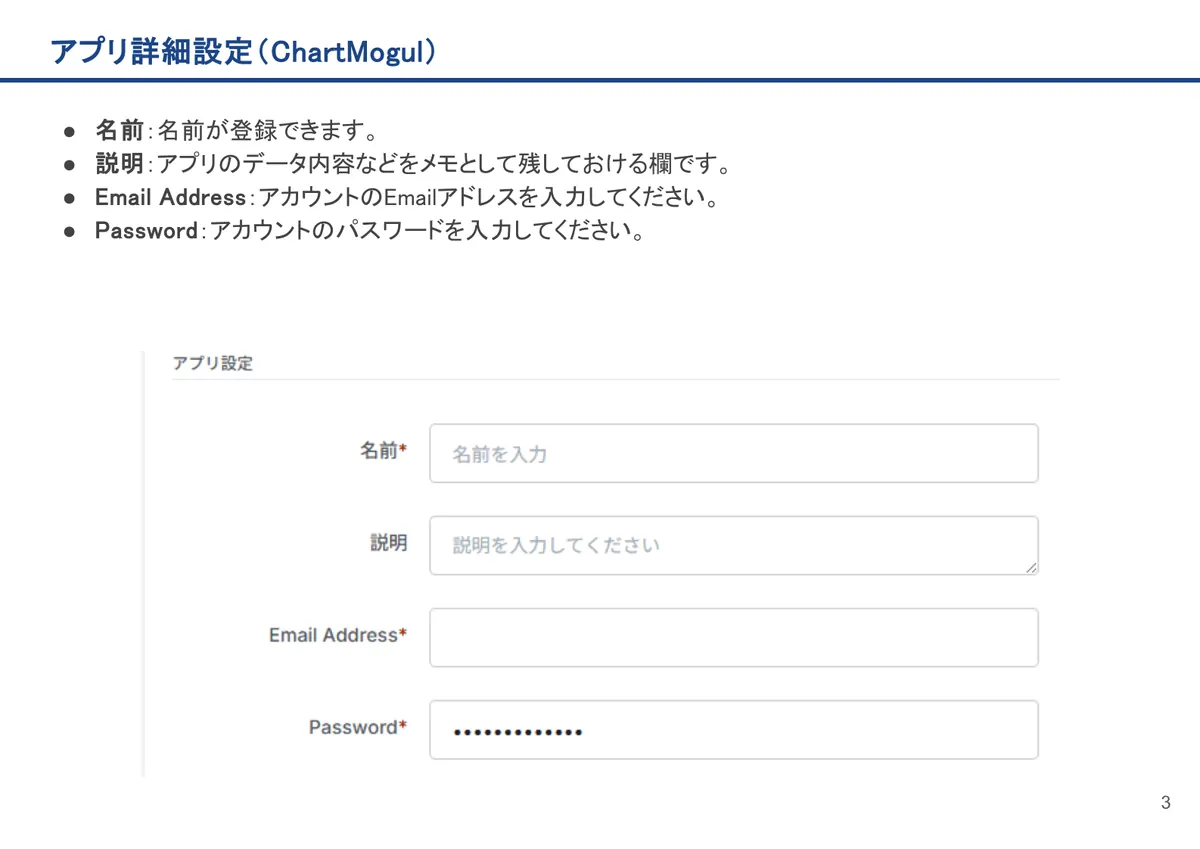Image resolution: width=1200 pixels, height=849 pixels.
Task: Click the 名前 name input field
Action: [x=734, y=453]
